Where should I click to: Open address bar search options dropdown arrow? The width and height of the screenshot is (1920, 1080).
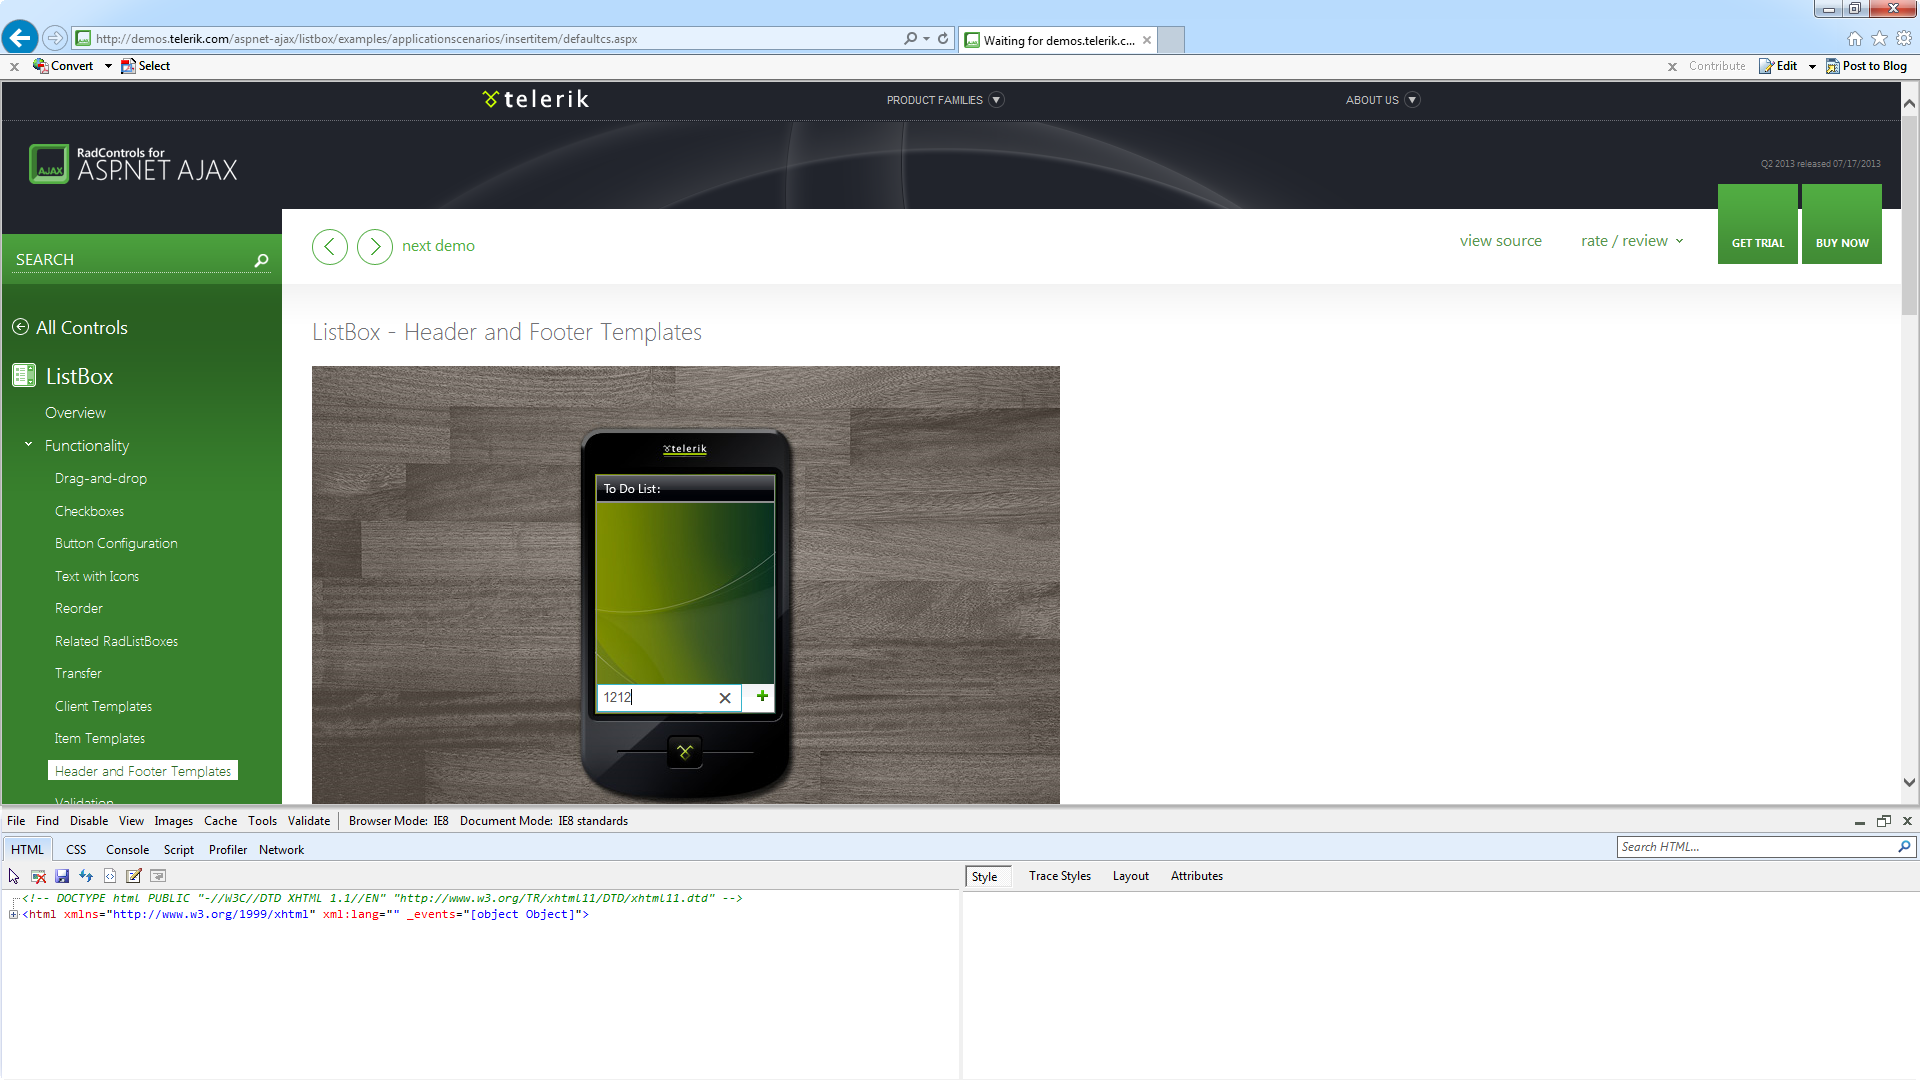click(x=927, y=38)
